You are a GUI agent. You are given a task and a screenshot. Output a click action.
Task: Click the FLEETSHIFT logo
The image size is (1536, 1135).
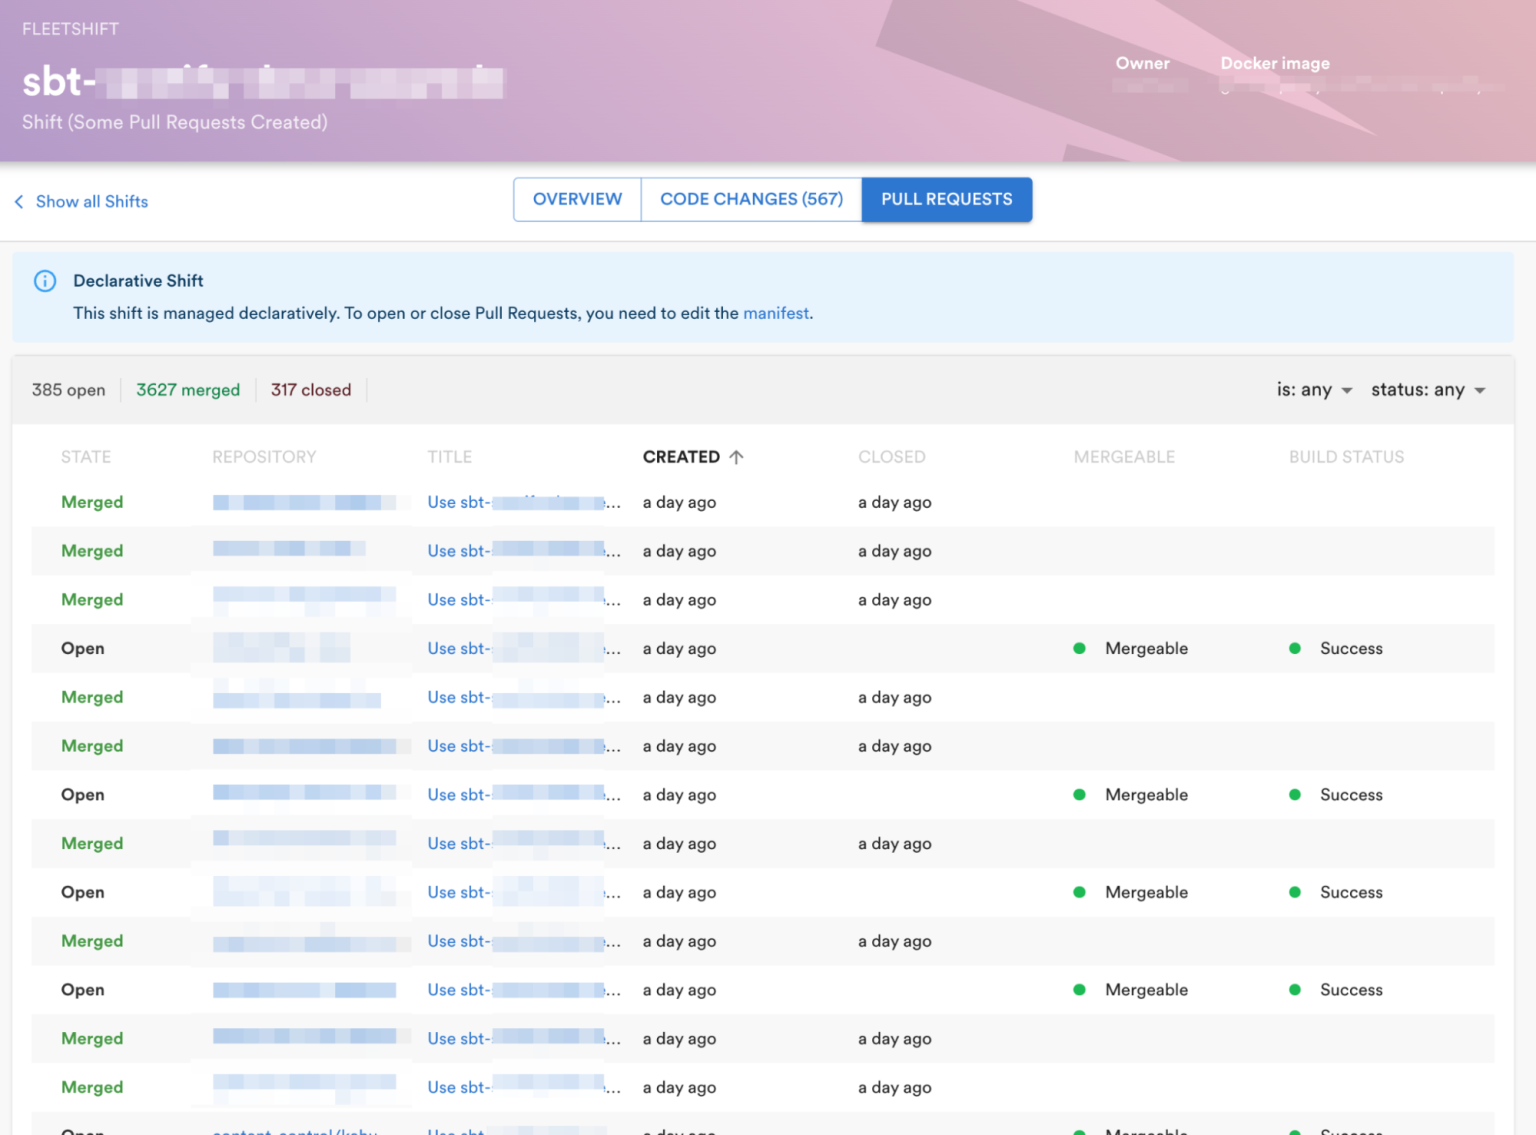click(70, 29)
